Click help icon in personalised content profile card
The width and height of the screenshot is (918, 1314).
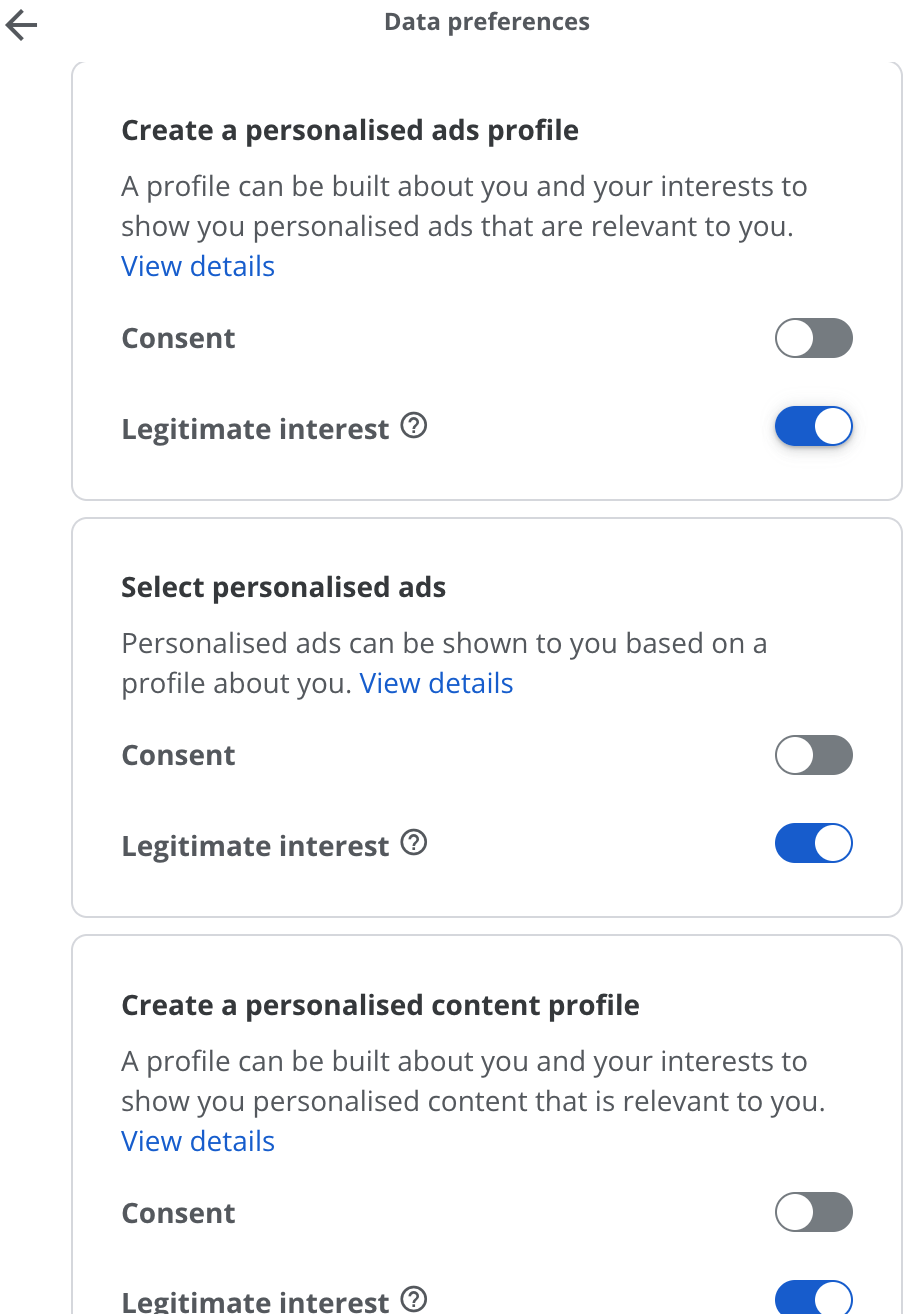[x=413, y=1299]
